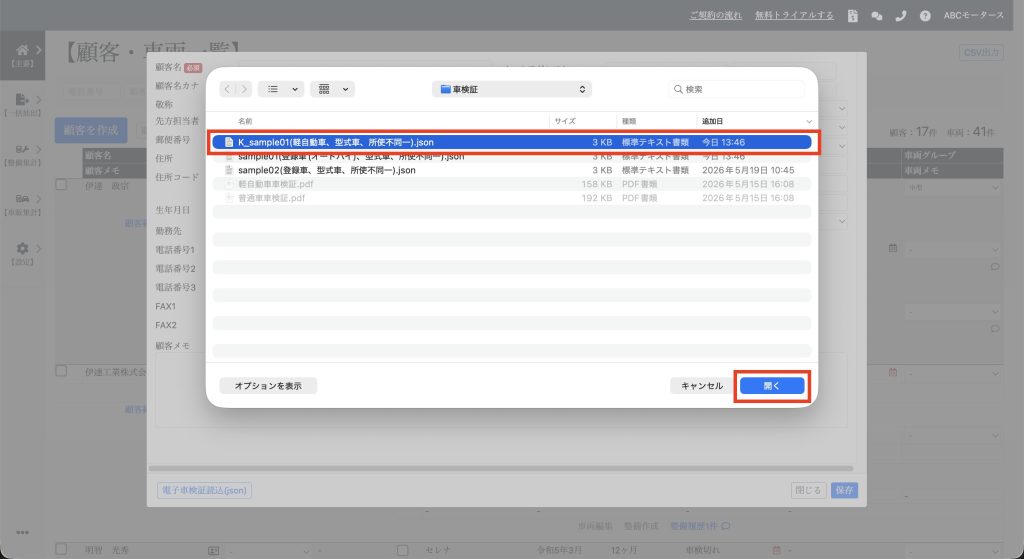Image resolution: width=1024 pixels, height=559 pixels.
Task: Select K_sample01(軽自動車、型式車、所使不同一).json file
Action: tap(512, 142)
